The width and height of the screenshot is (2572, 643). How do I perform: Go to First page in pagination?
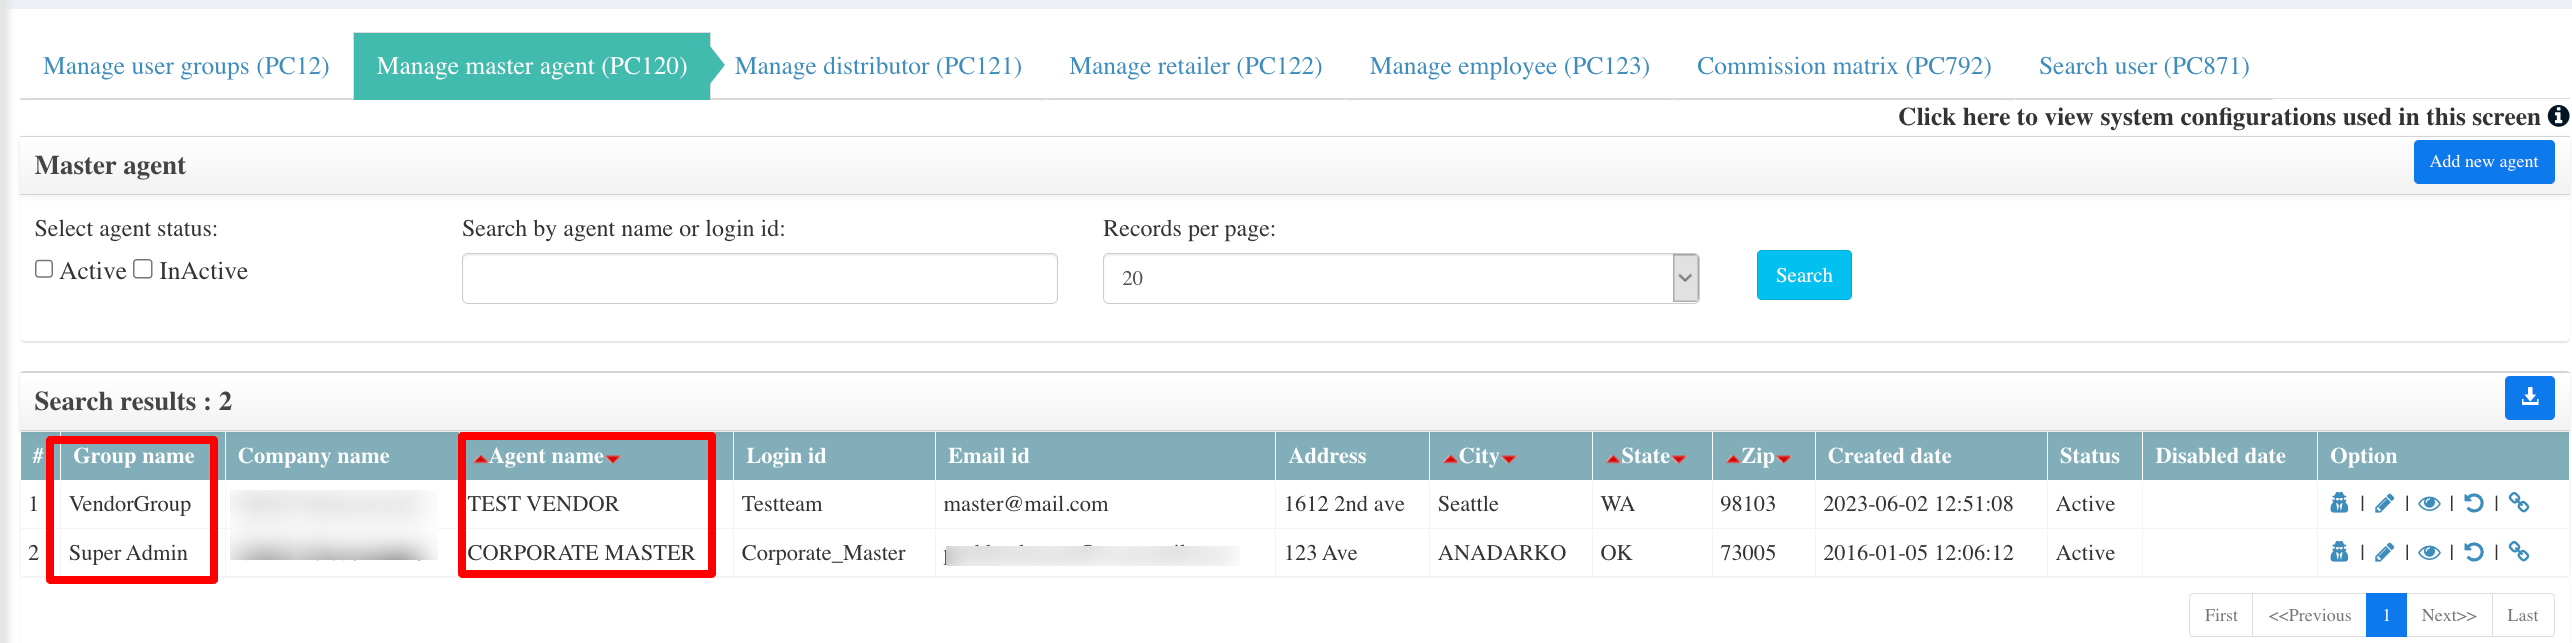2221,615
